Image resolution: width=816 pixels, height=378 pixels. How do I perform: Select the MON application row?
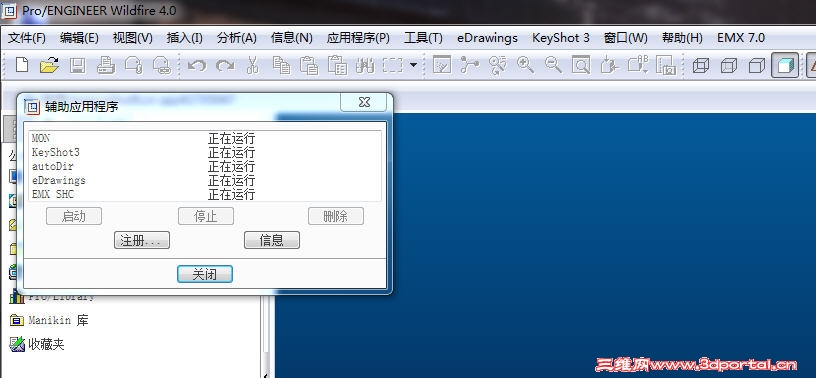pos(205,138)
